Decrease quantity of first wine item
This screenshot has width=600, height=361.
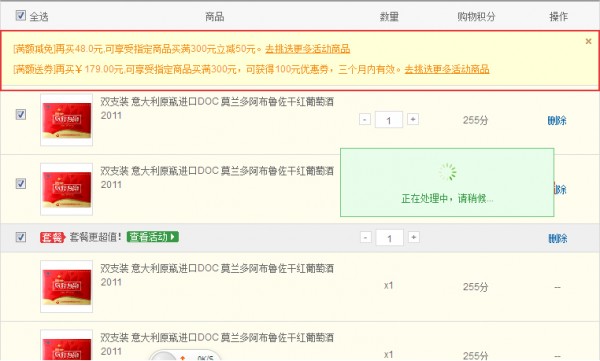365,119
